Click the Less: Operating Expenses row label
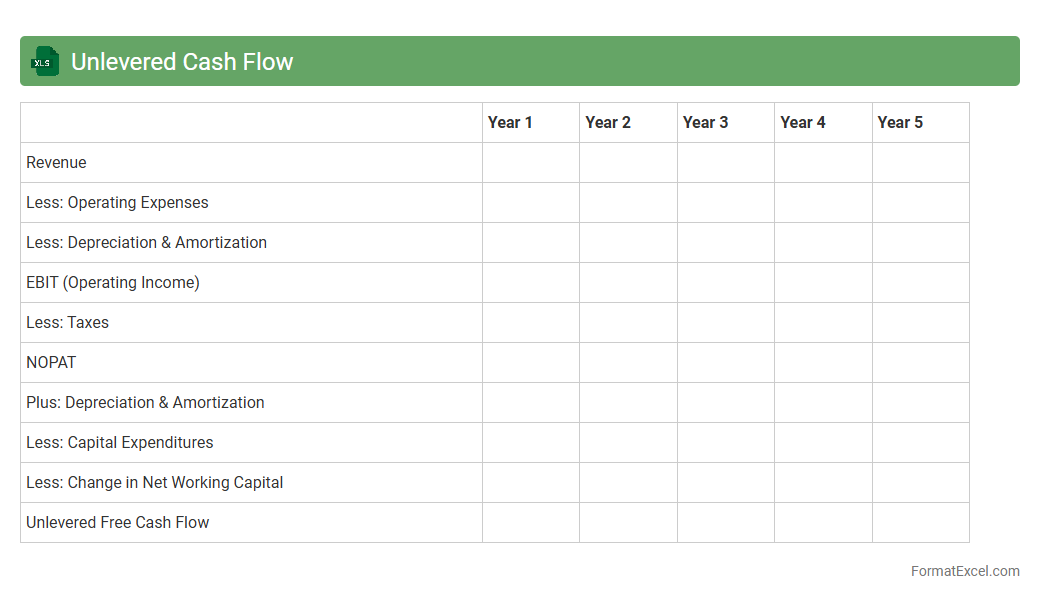The image size is (1040, 600). pos(117,203)
